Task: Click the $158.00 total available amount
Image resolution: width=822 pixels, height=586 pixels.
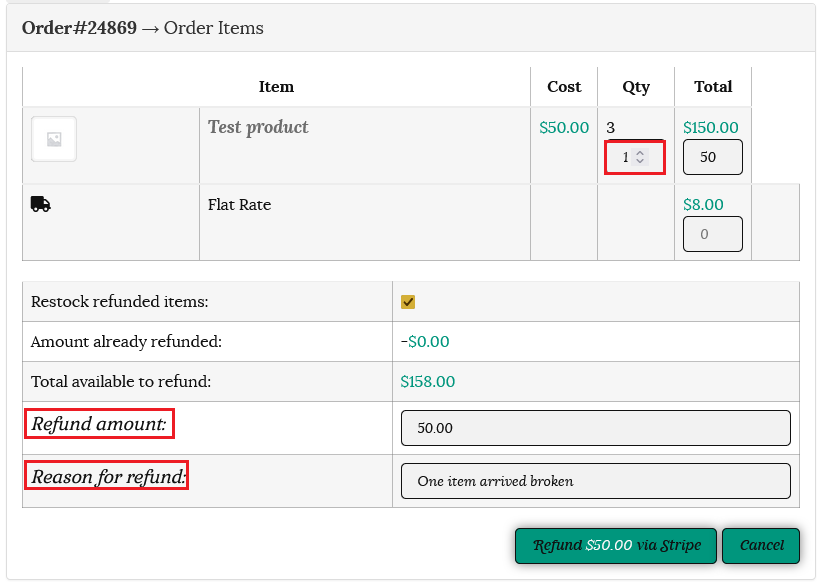Action: [427, 382]
